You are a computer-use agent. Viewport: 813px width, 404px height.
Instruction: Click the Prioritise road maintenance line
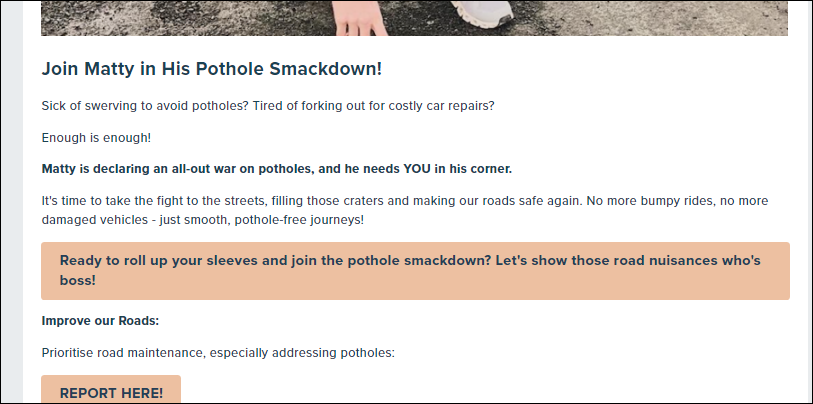point(218,354)
